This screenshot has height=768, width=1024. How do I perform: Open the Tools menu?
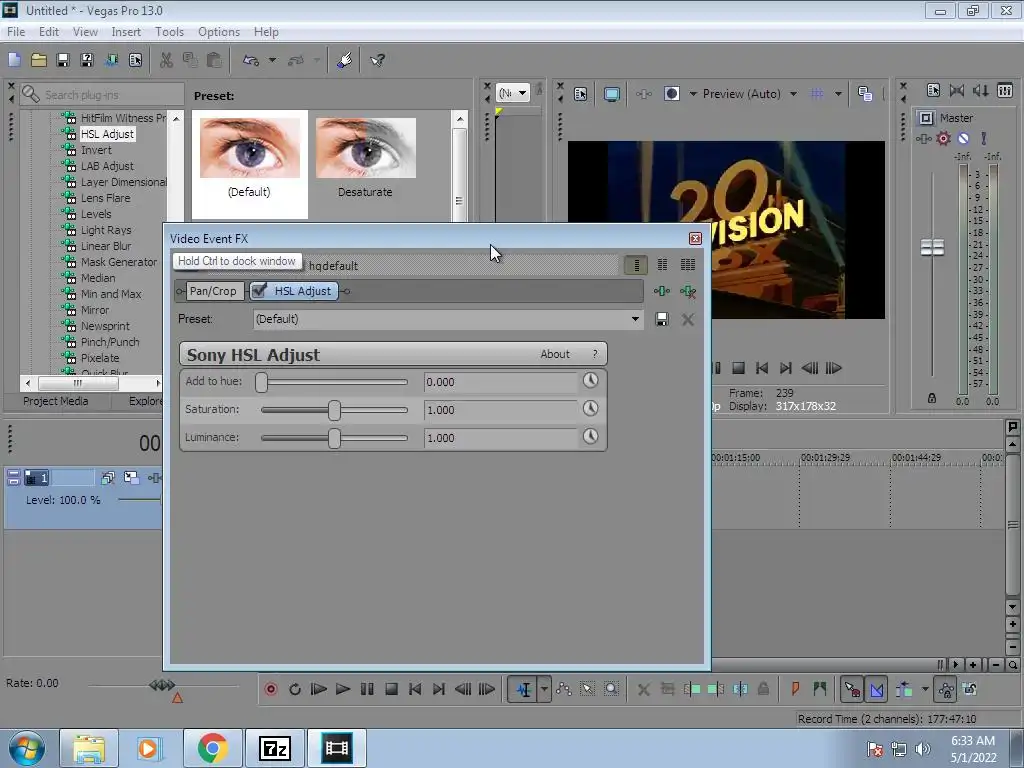[x=169, y=32]
